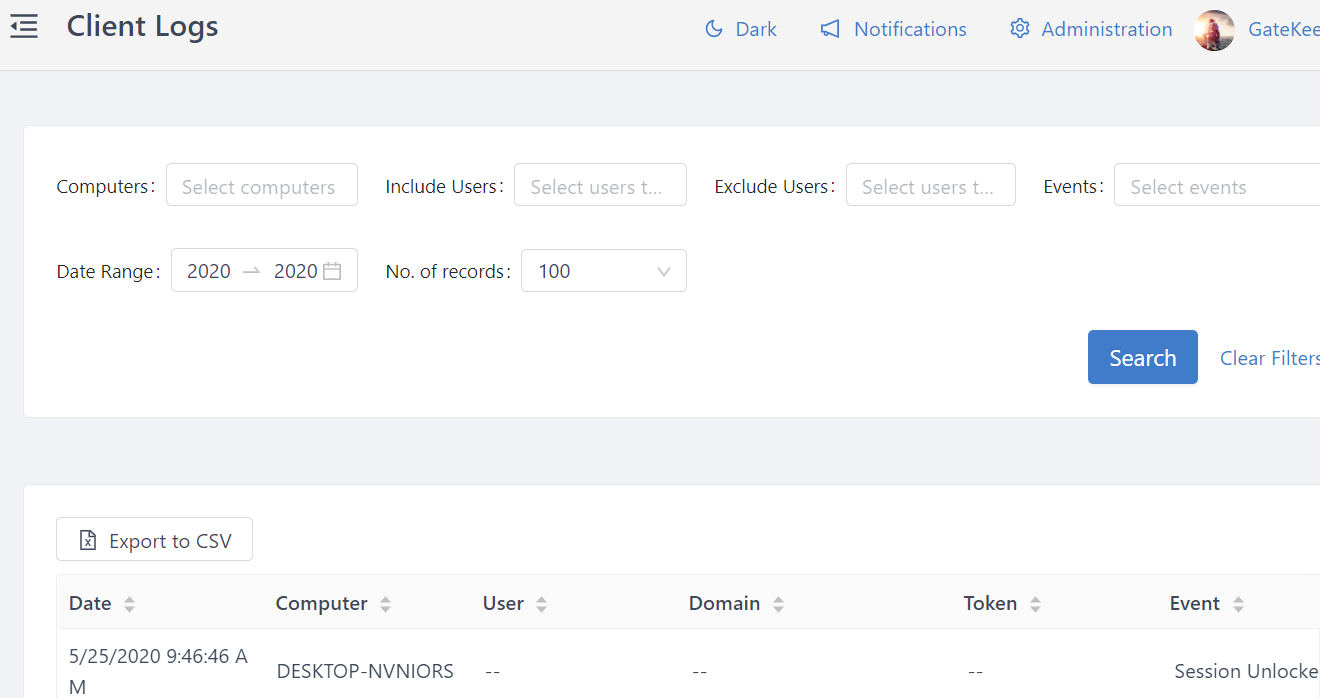Screen dimensions: 1320x698
Task: Click the moon icon for Dark mode
Action: 714,29
